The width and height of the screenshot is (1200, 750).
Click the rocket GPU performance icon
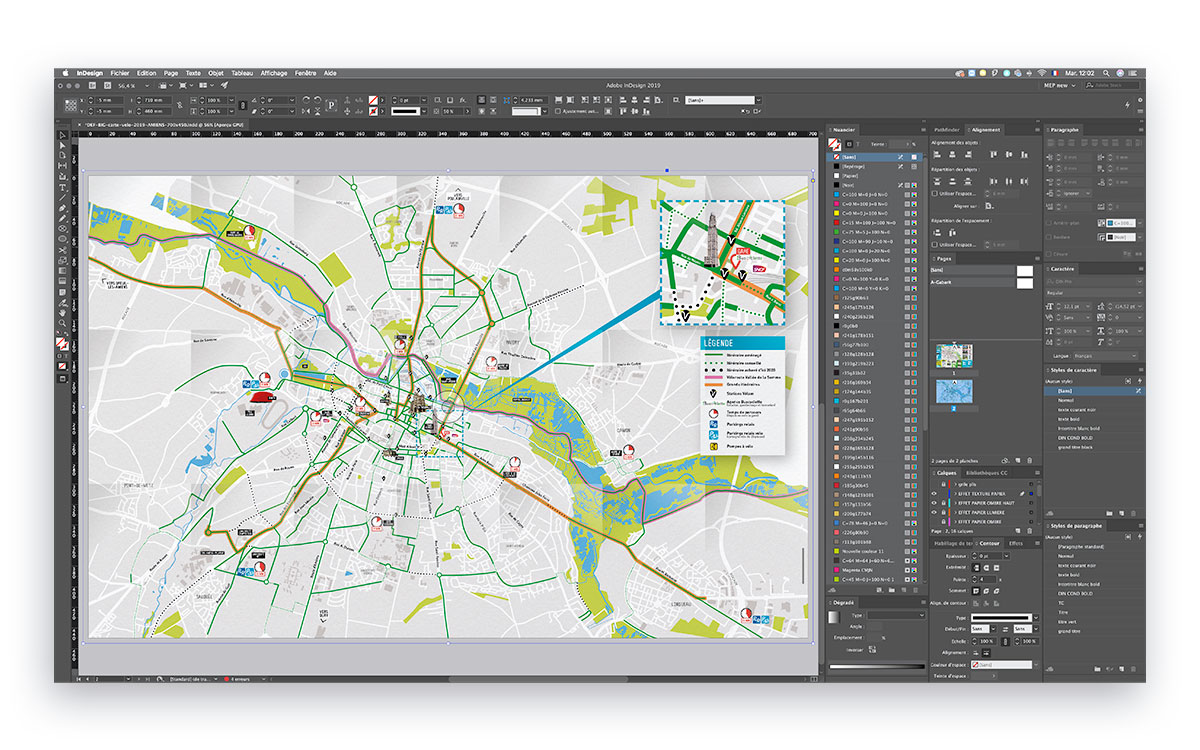click(224, 85)
